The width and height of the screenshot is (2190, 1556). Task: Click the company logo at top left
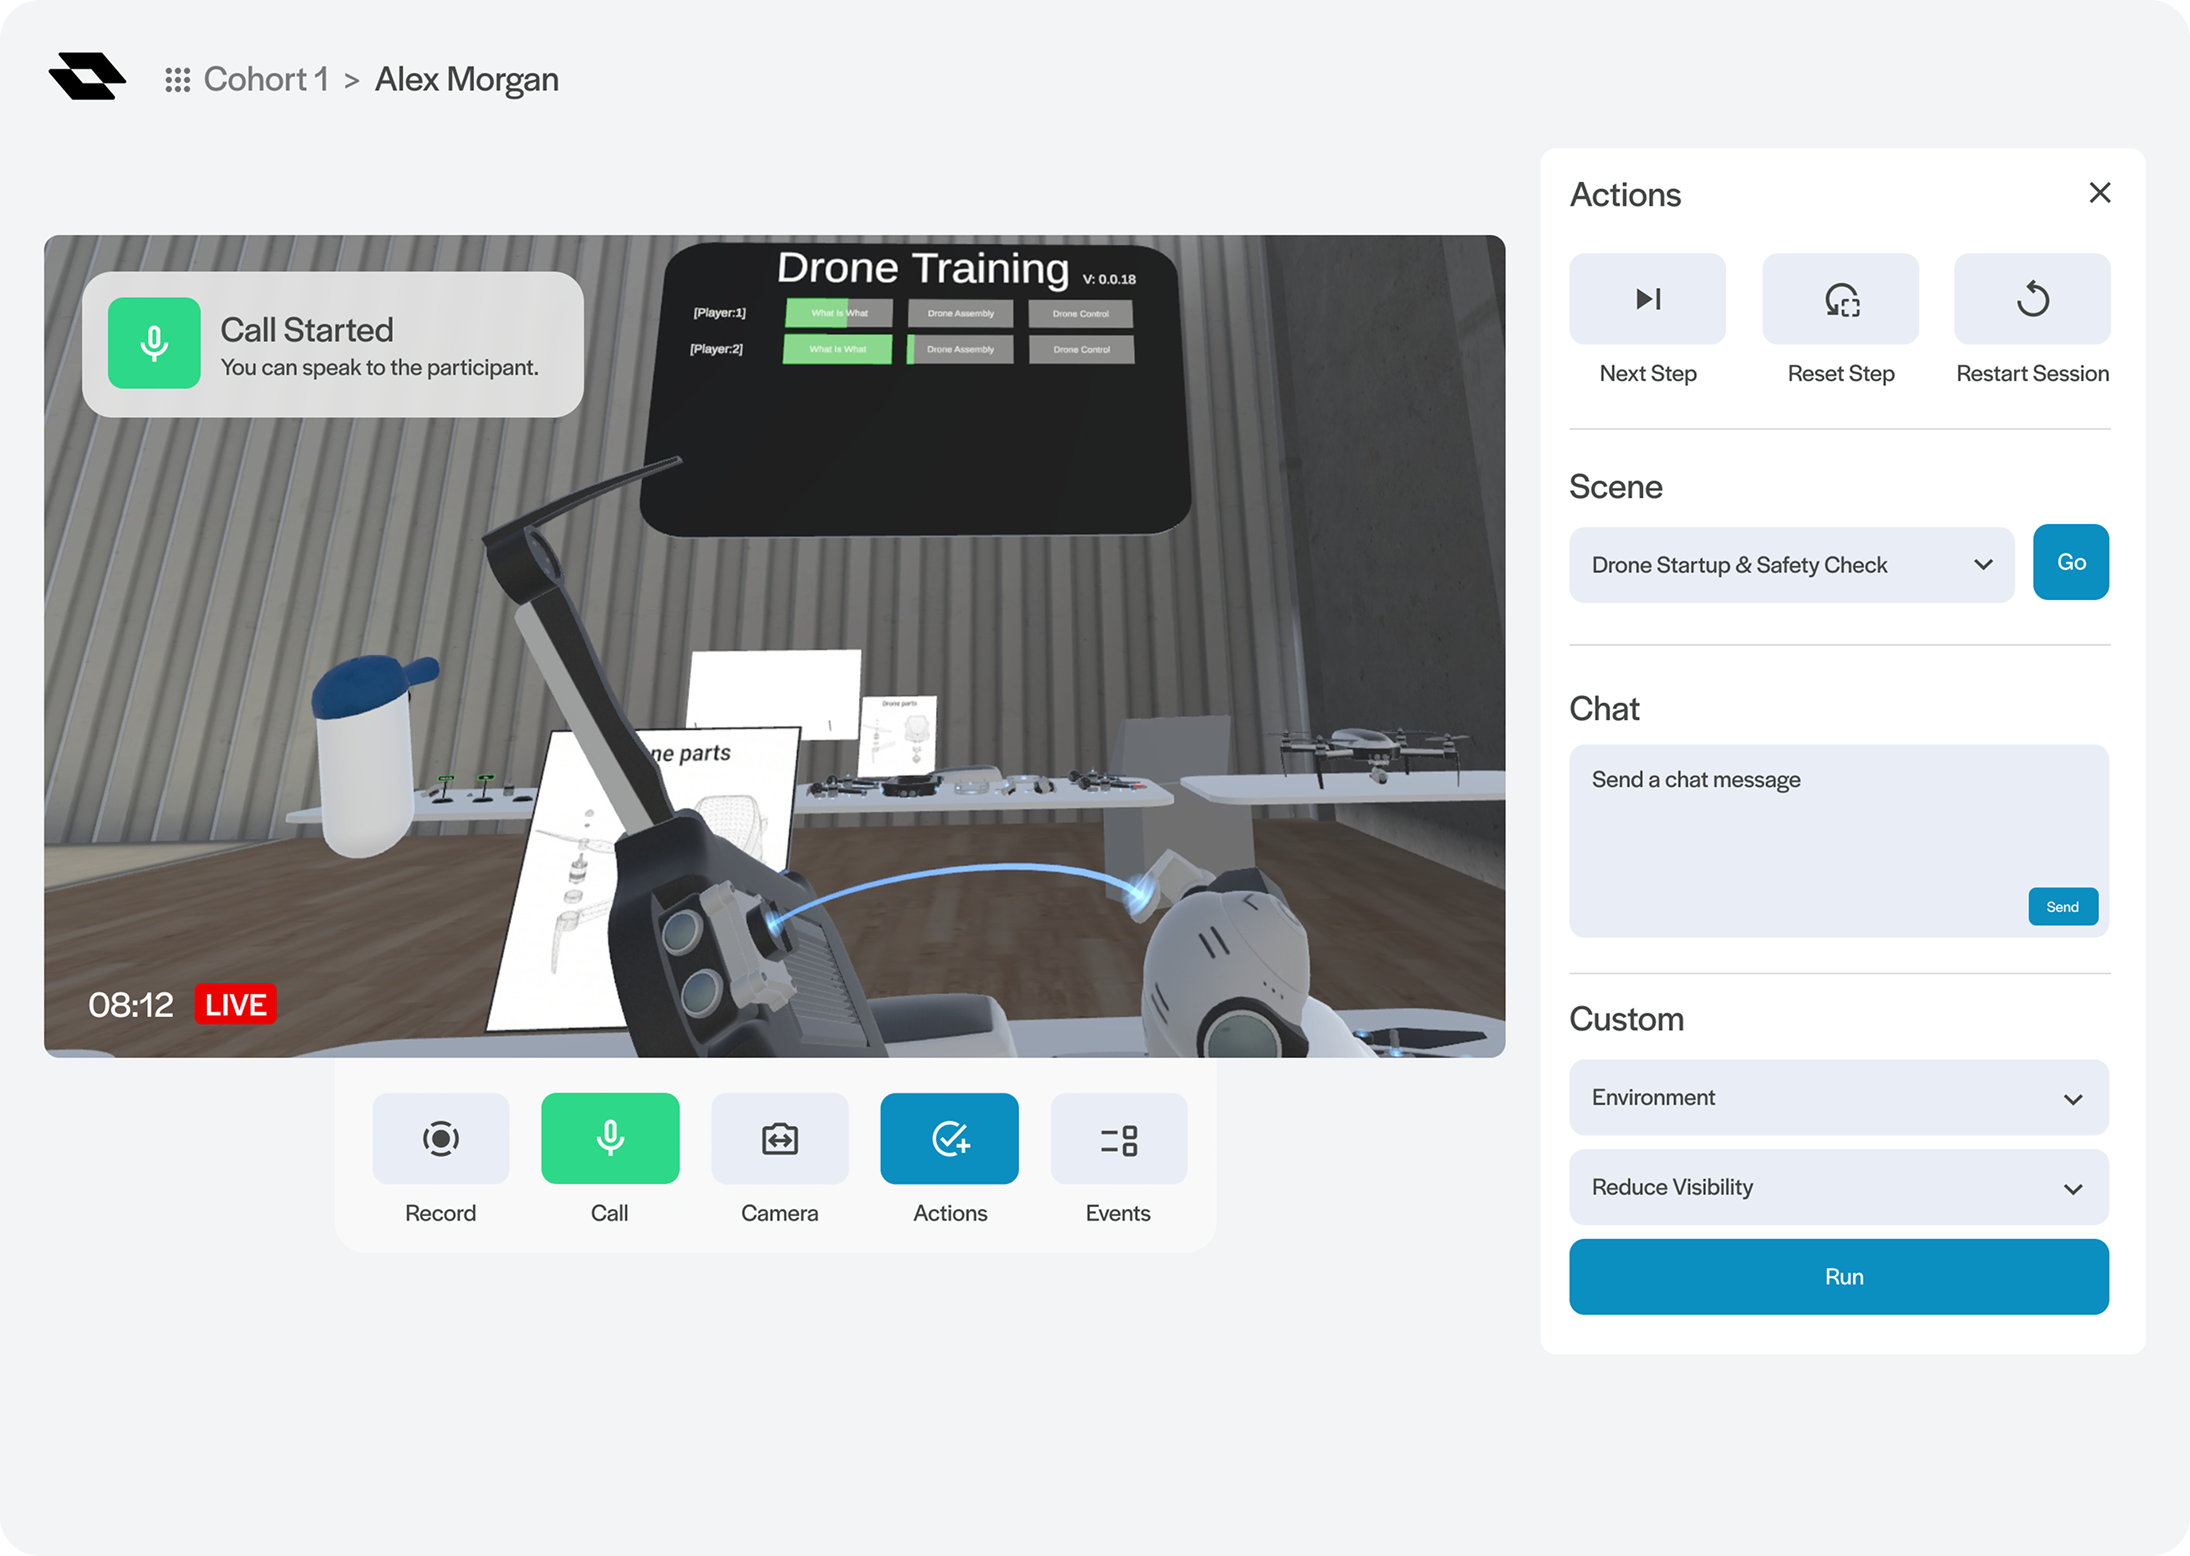coord(87,76)
